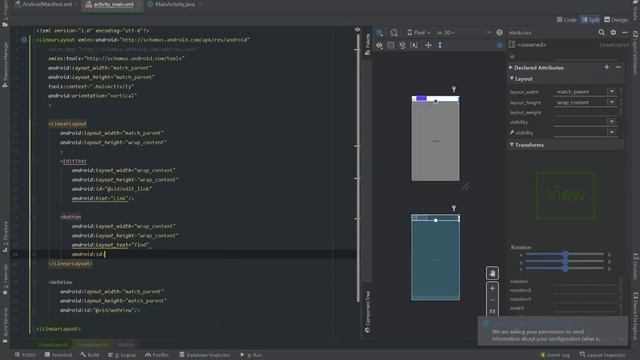
Task: Open Attributes panel settings gear
Action: tap(613, 32)
